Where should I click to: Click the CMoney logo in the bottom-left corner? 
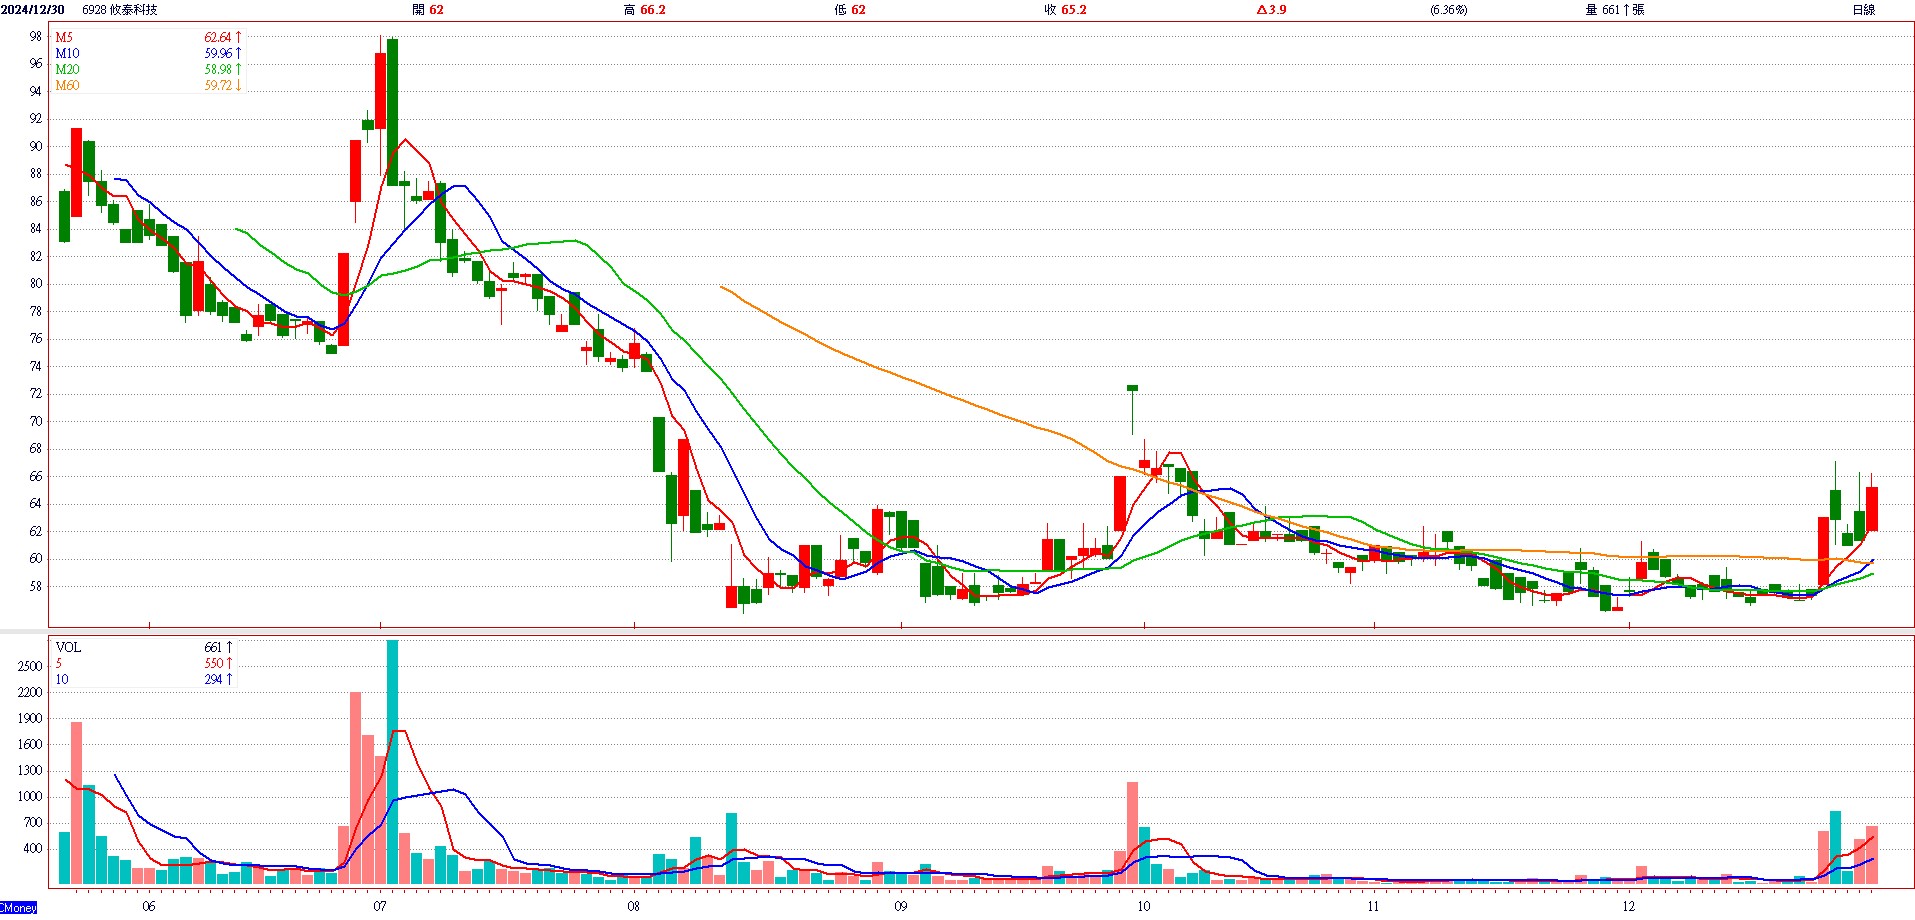click(x=19, y=908)
